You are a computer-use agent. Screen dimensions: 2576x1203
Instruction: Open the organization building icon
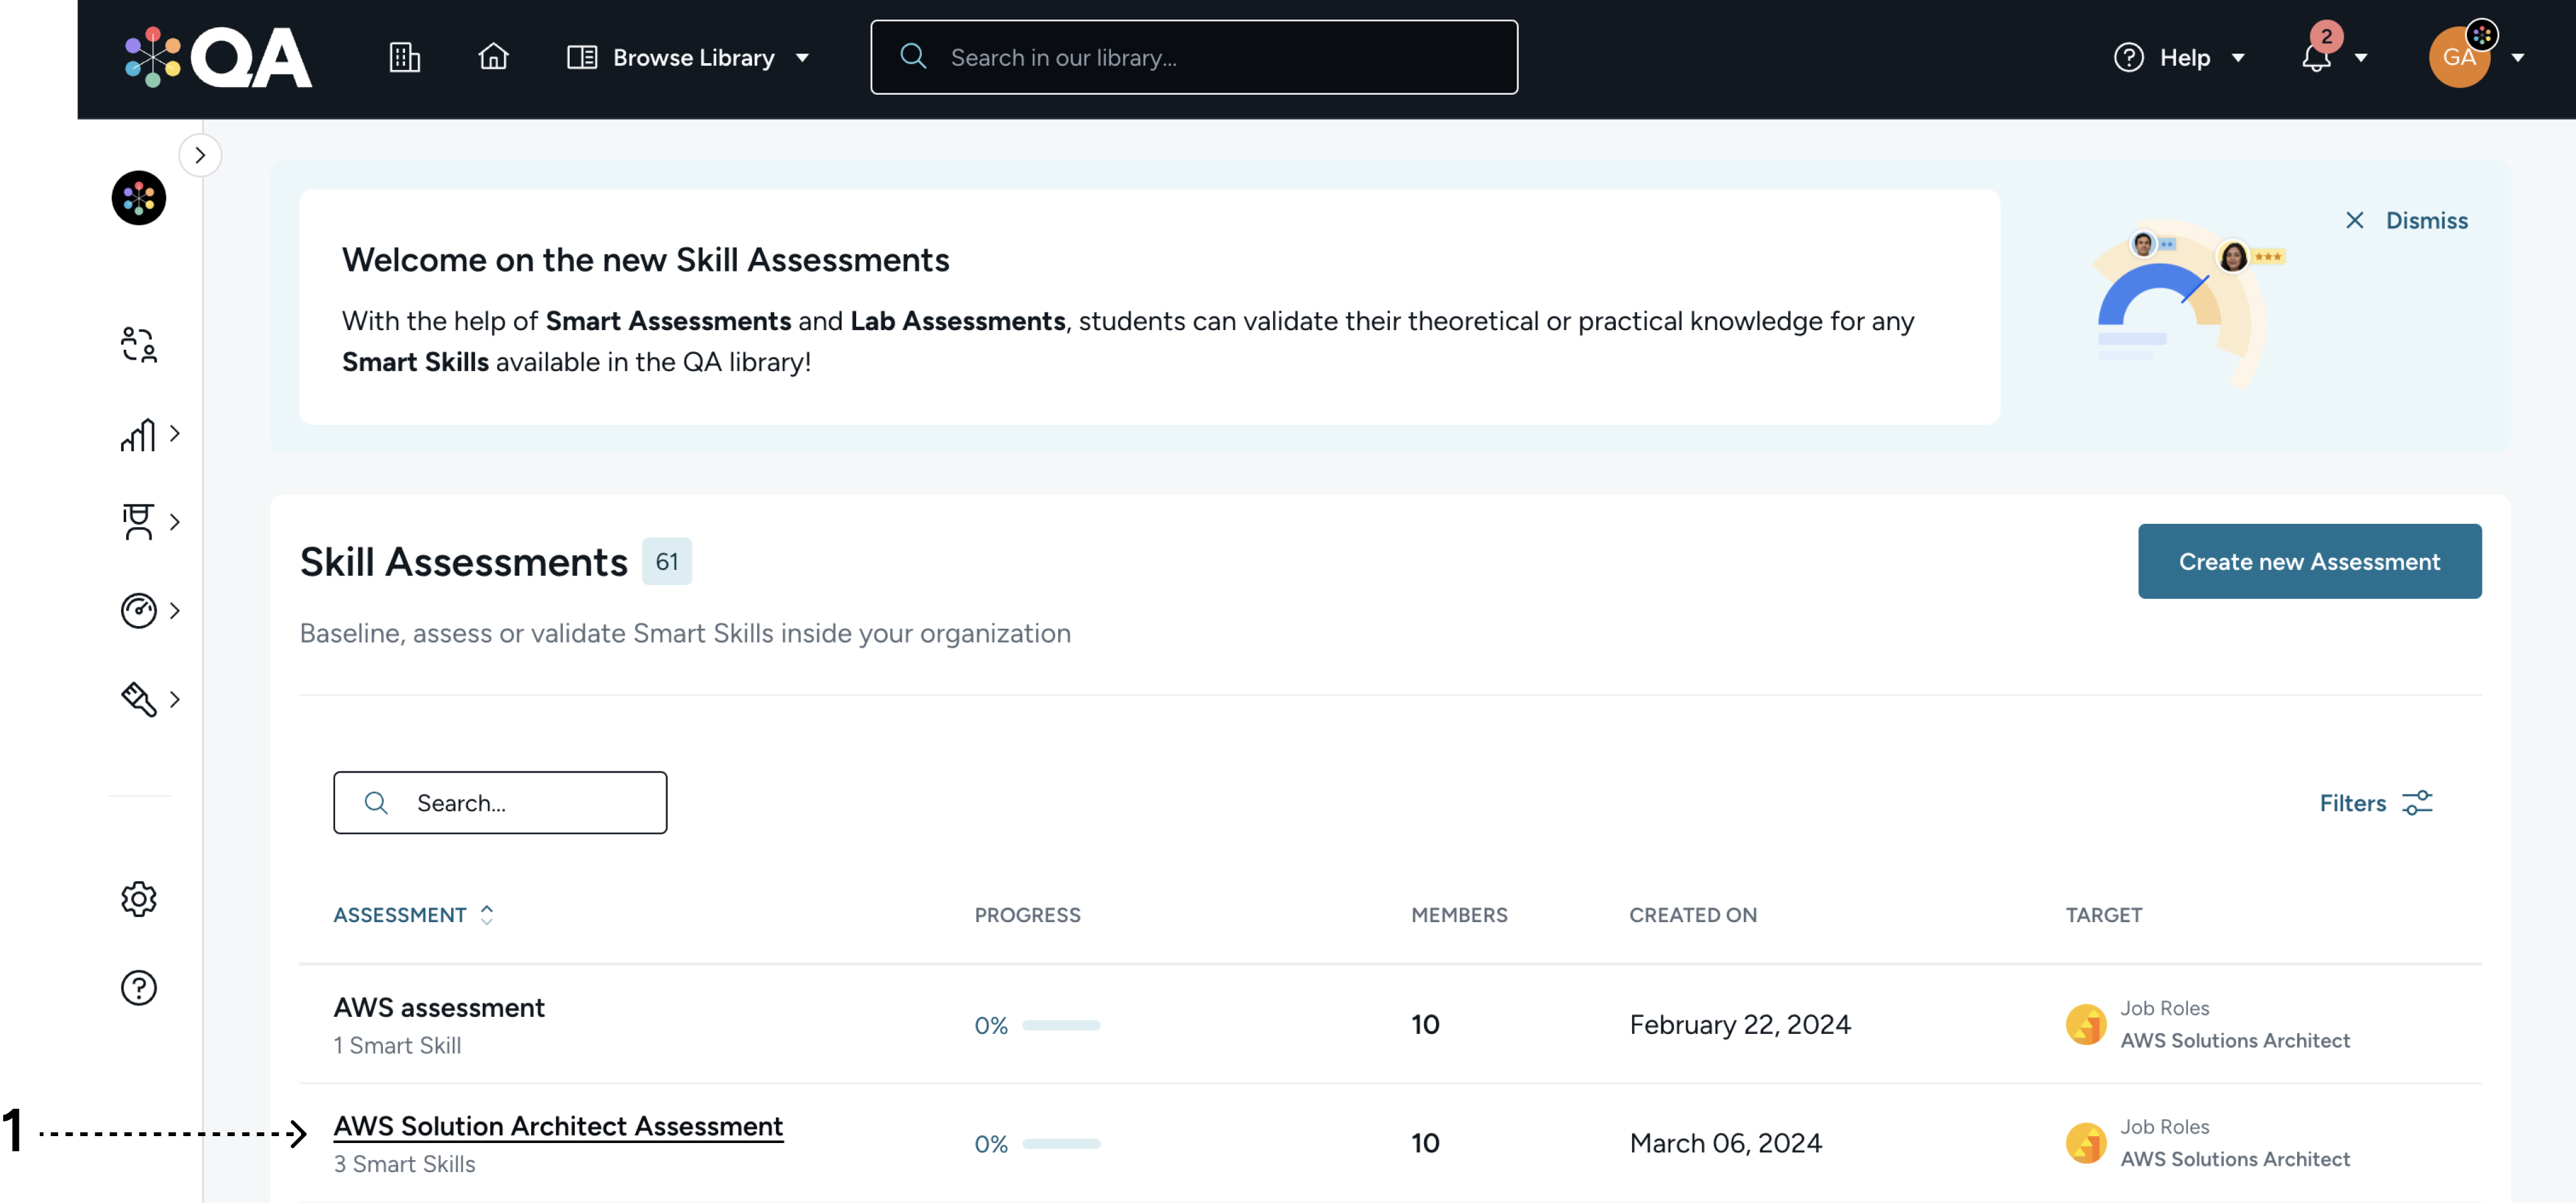(404, 57)
